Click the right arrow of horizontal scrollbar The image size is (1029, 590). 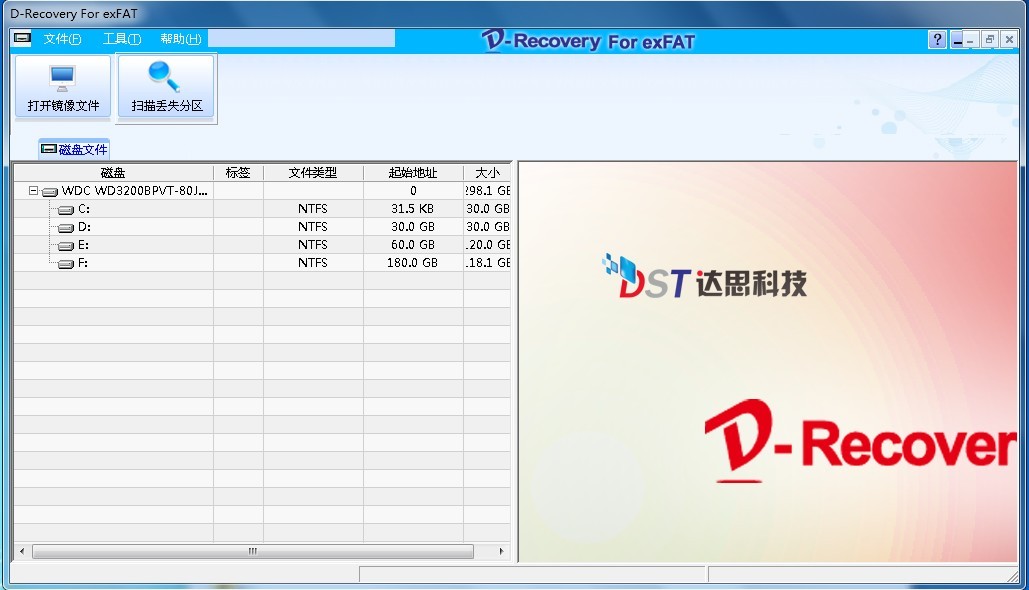(502, 551)
